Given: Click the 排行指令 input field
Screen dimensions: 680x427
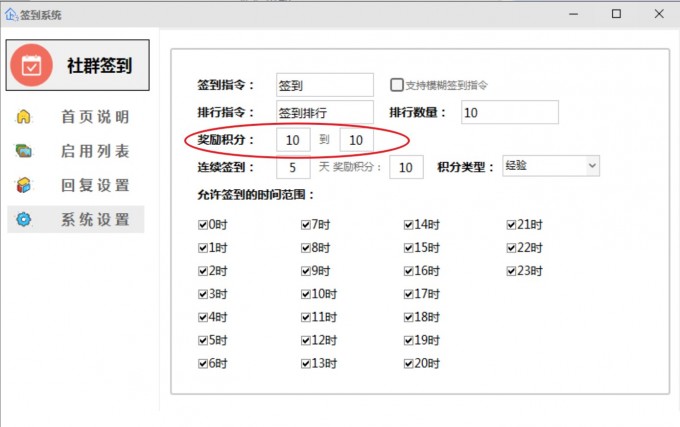Looking at the screenshot, I should pyautogui.click(x=325, y=112).
